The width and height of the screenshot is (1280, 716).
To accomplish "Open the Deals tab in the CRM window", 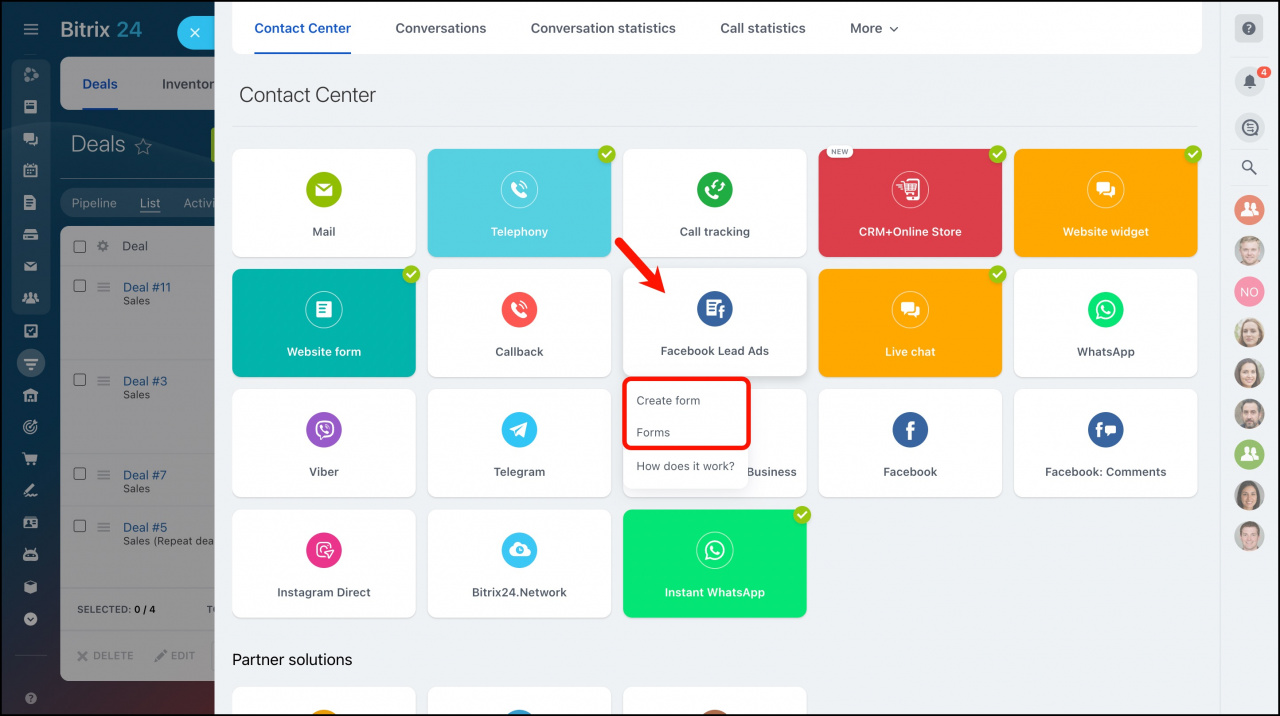I will [x=100, y=84].
